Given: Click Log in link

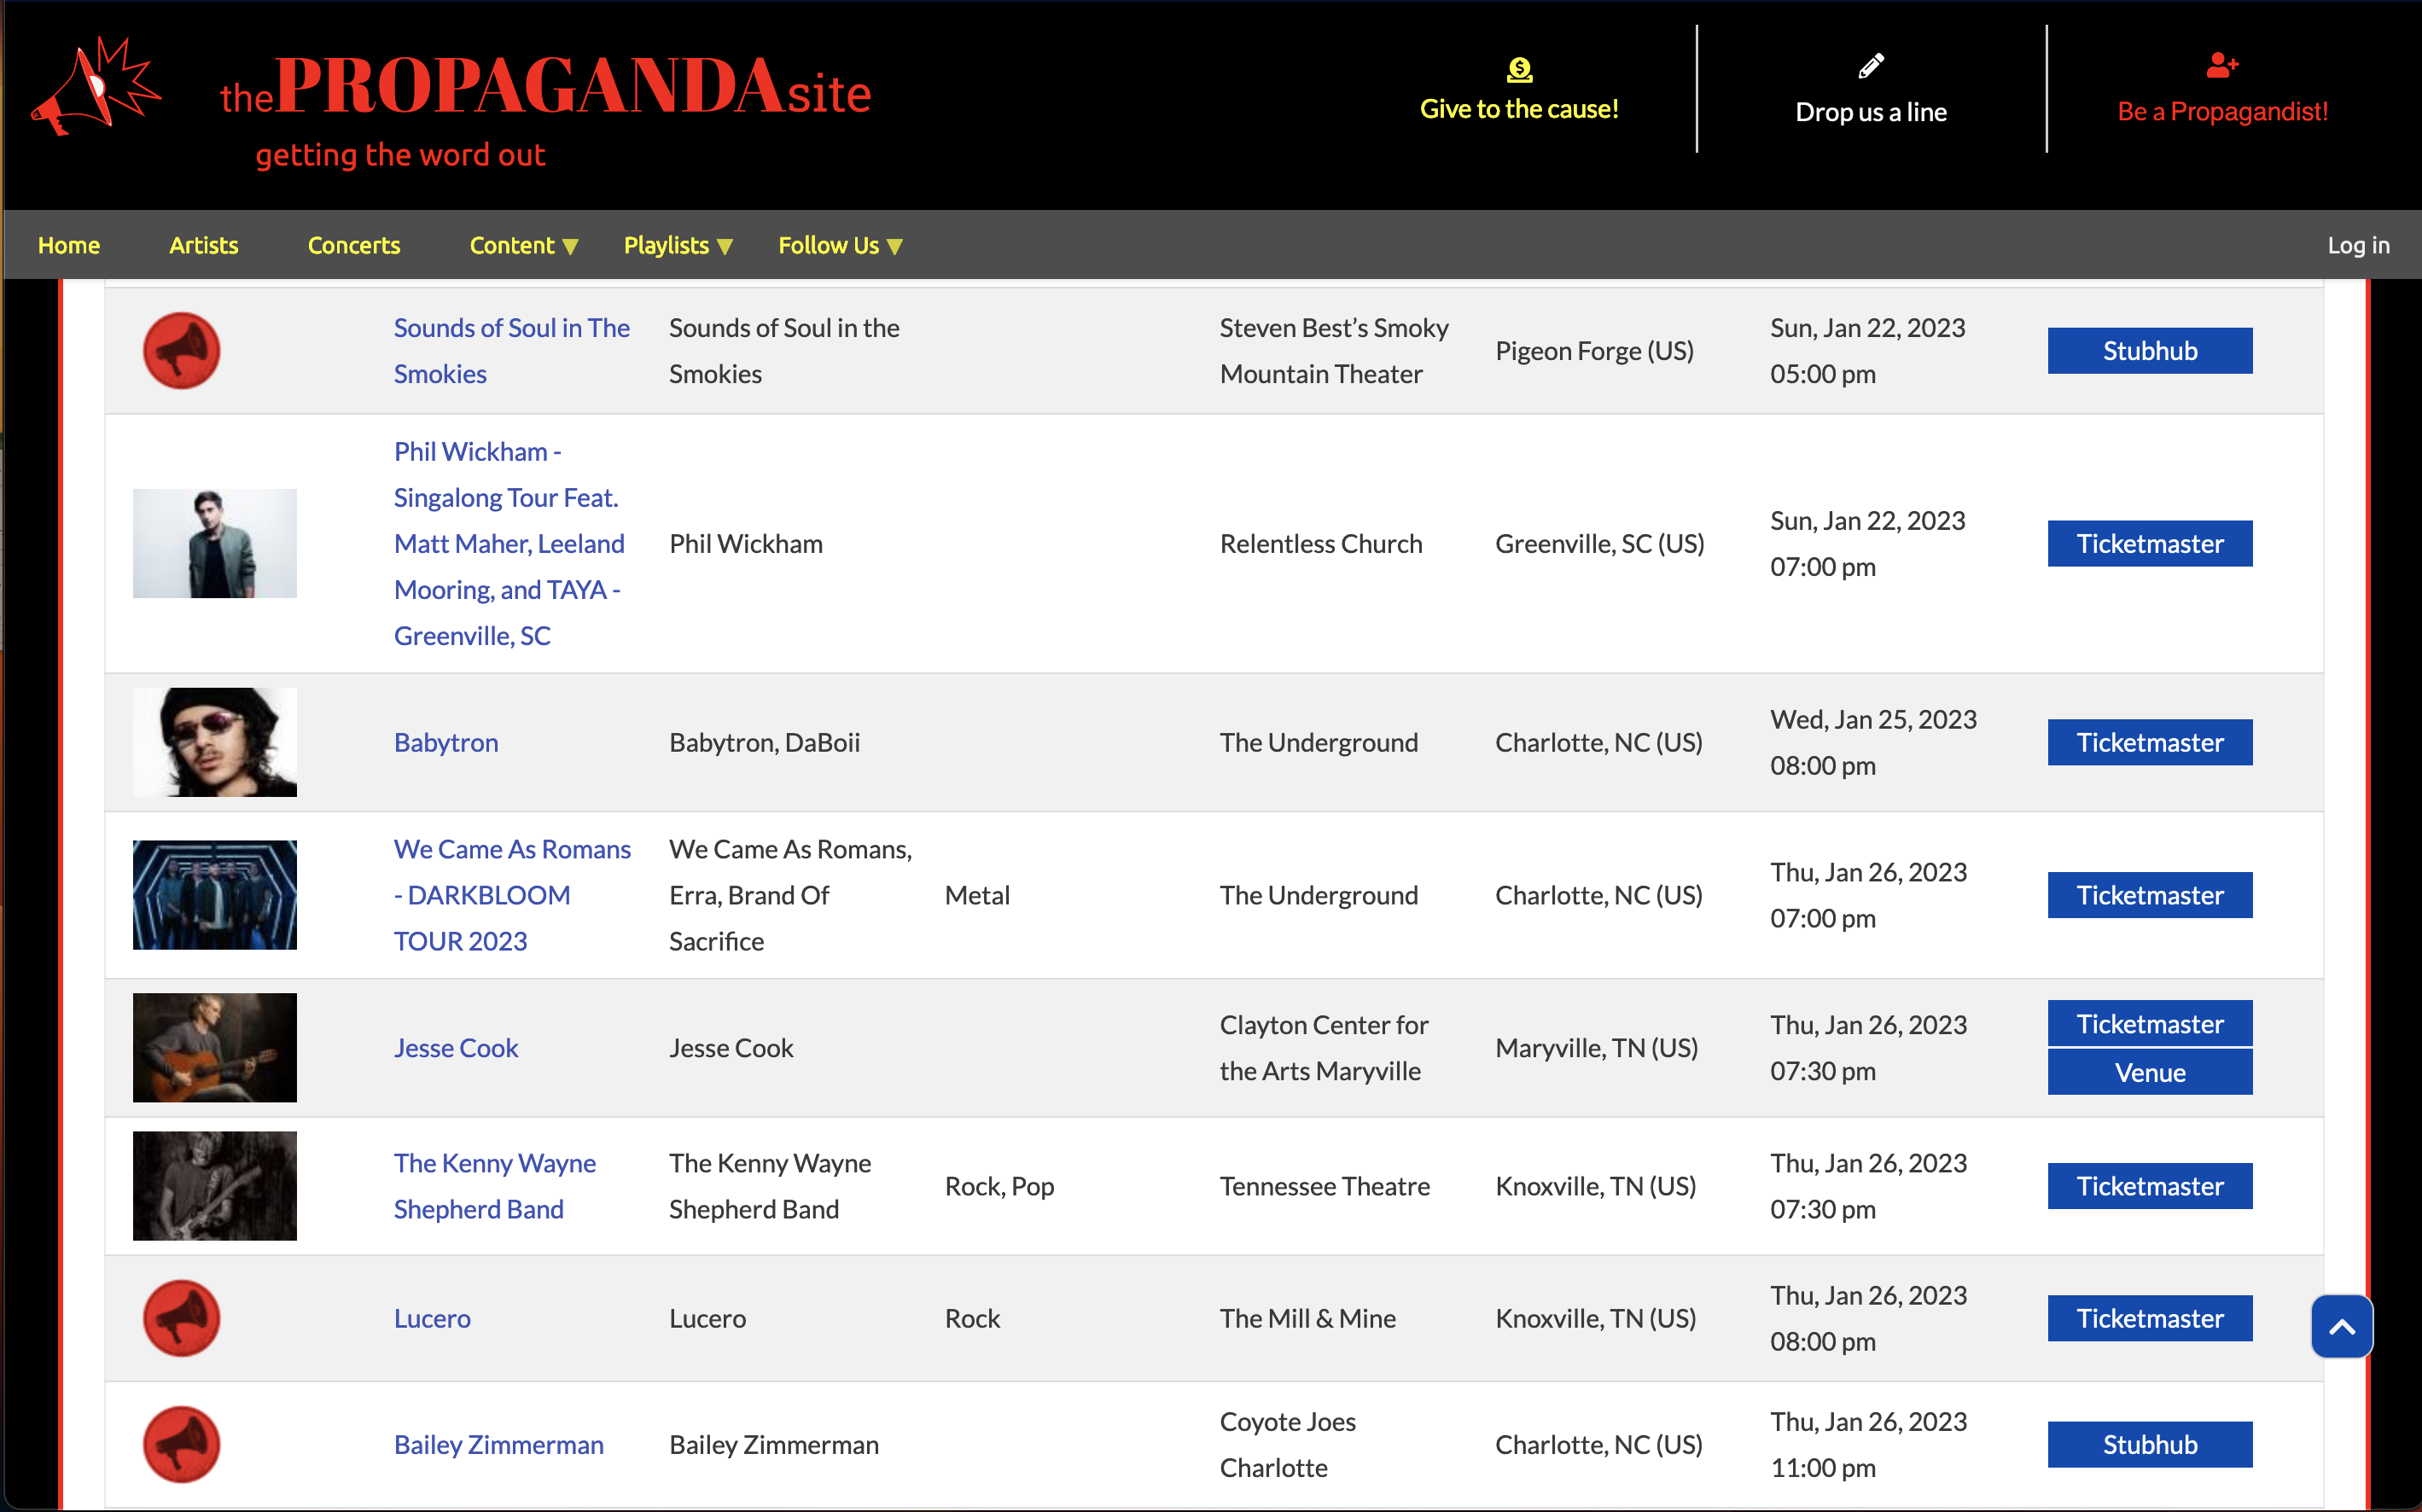Looking at the screenshot, I should pos(2357,245).
